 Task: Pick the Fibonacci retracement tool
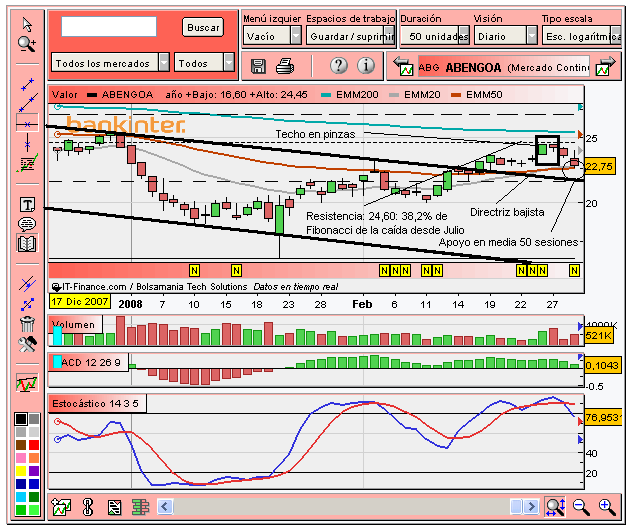(x=27, y=163)
